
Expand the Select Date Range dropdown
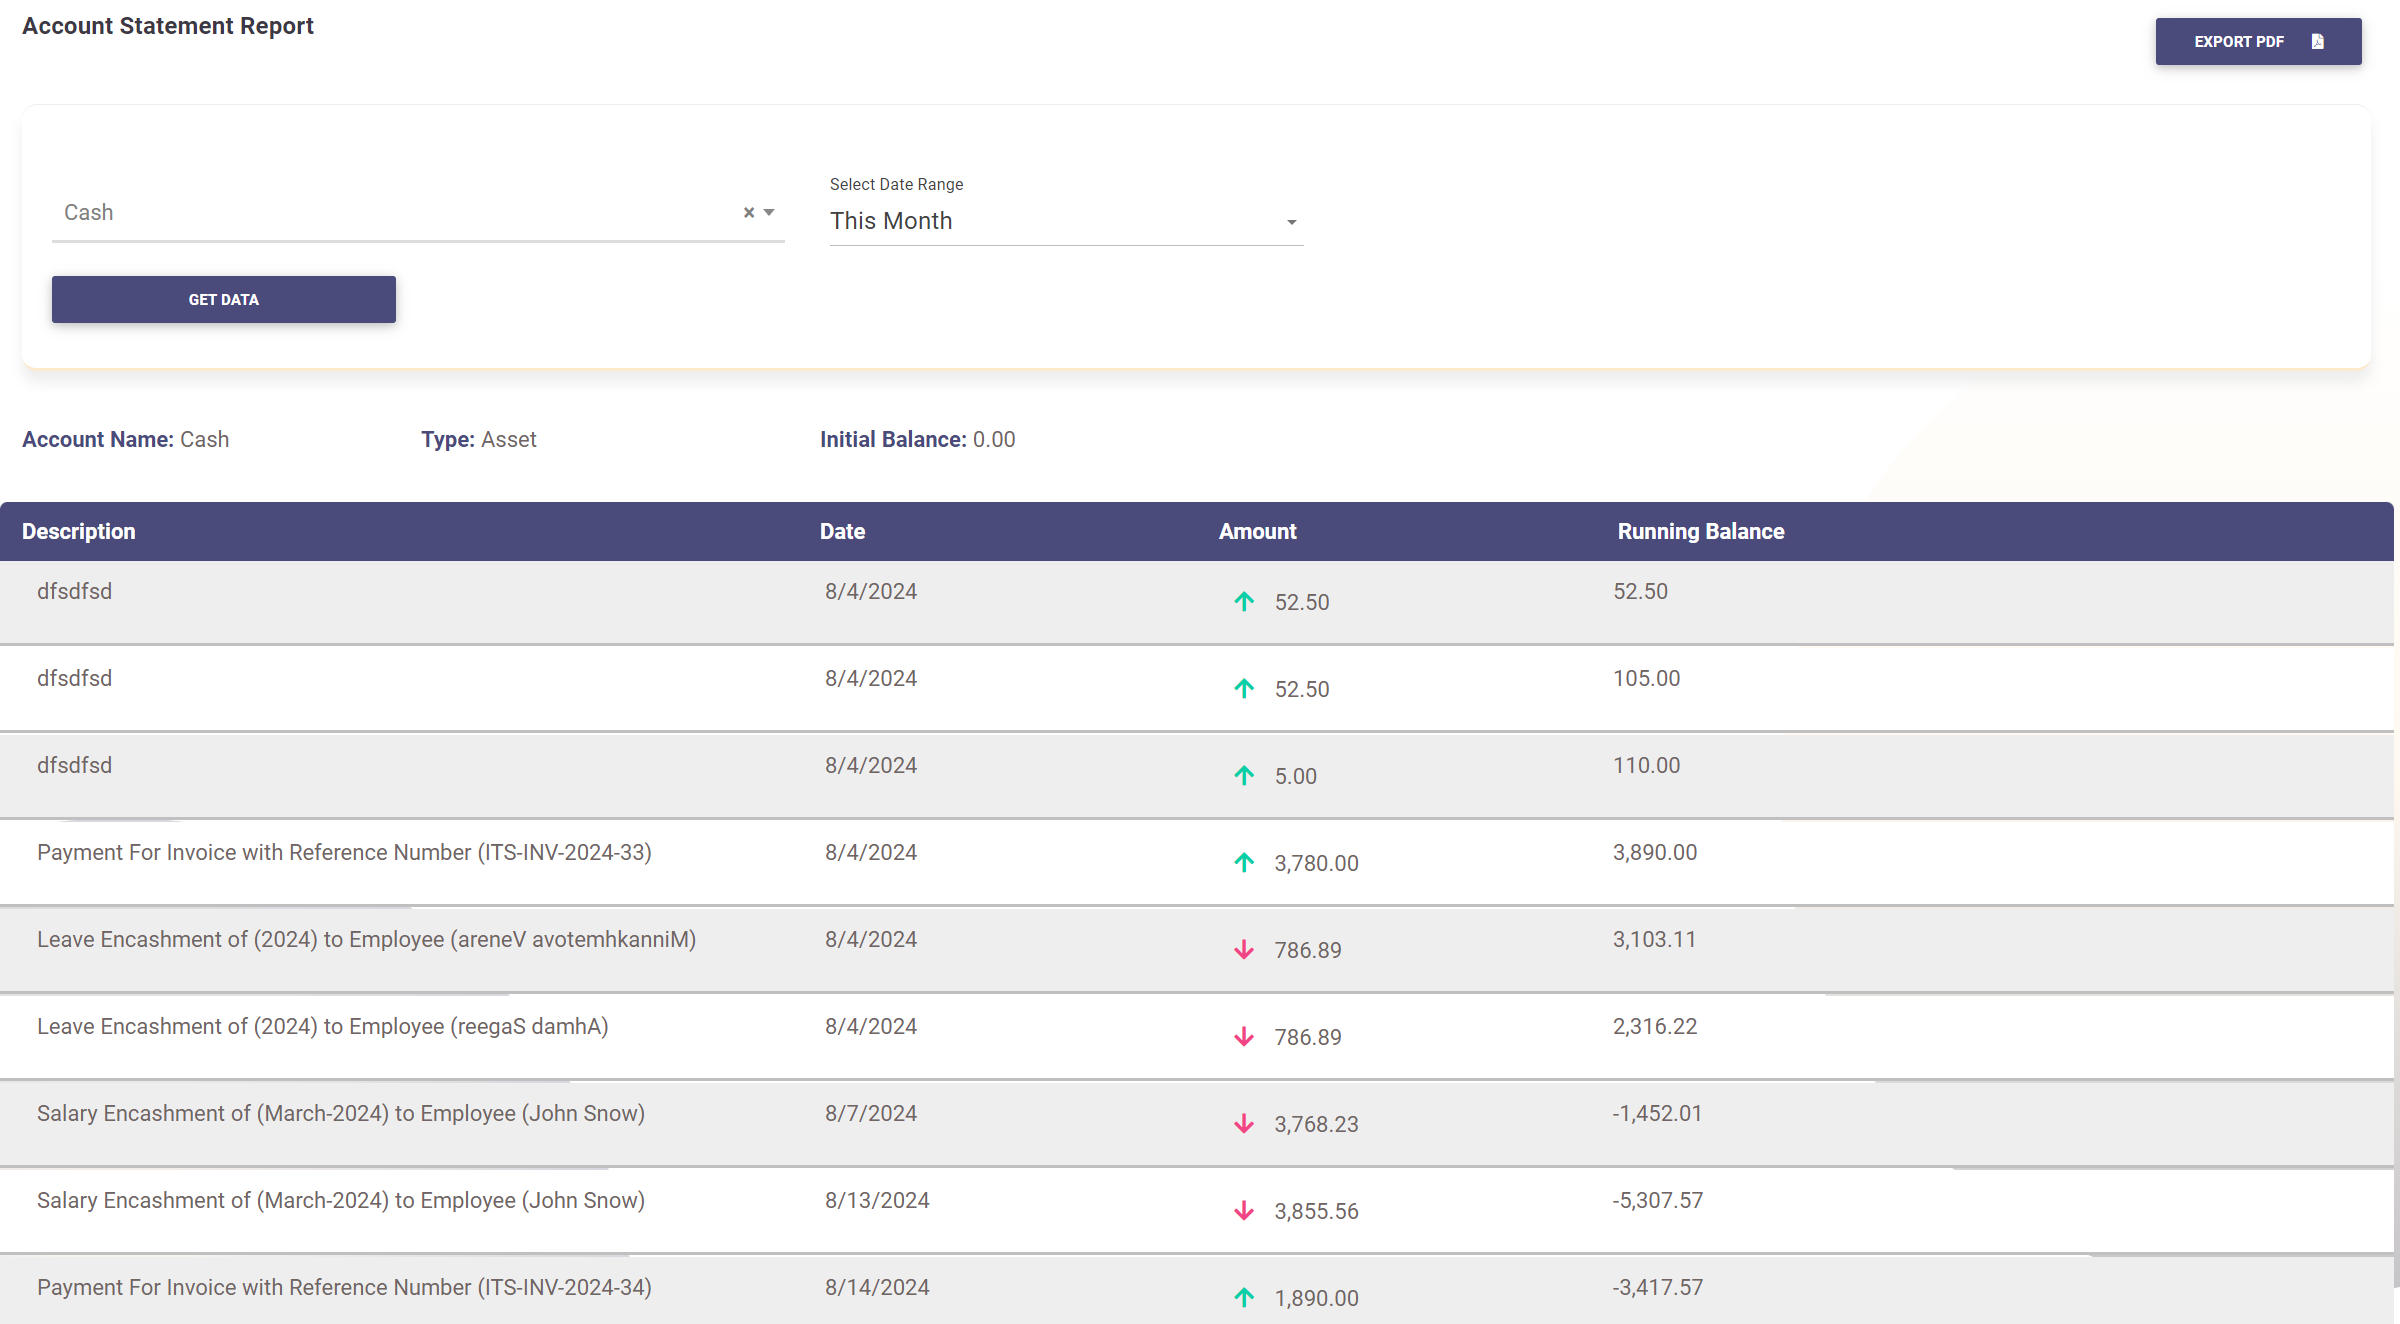click(1291, 222)
